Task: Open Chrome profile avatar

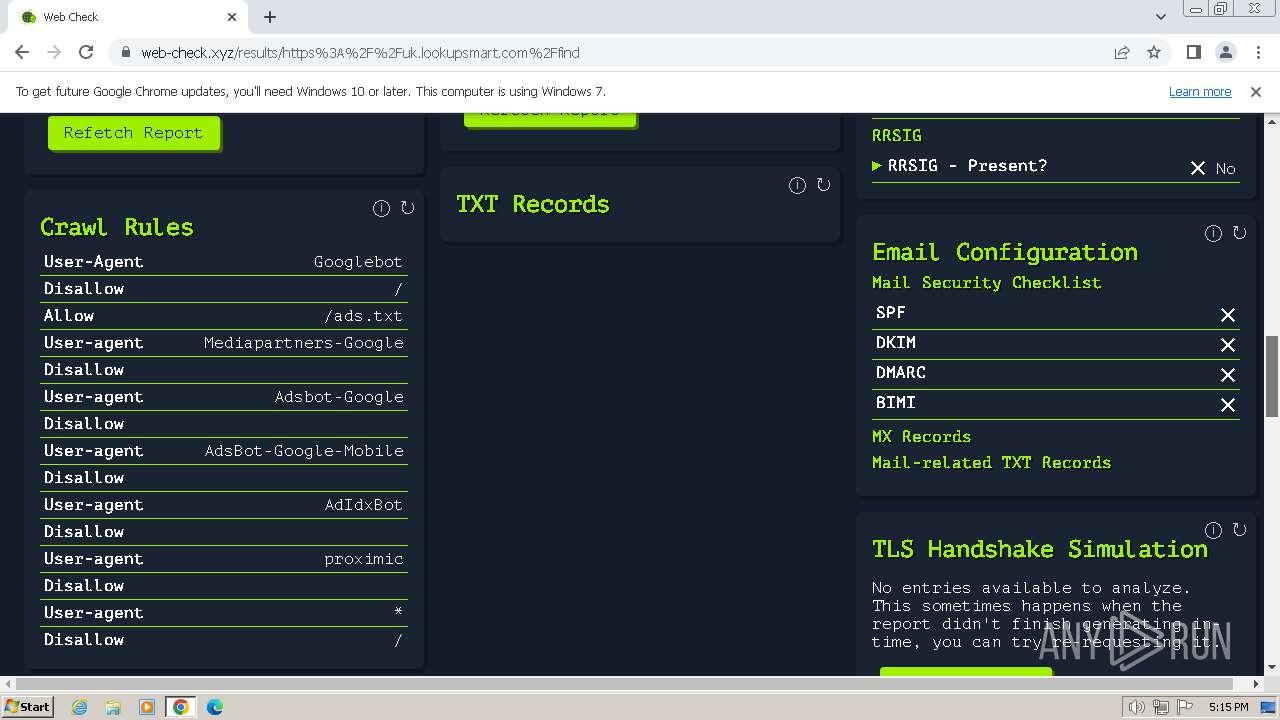Action: [1225, 52]
